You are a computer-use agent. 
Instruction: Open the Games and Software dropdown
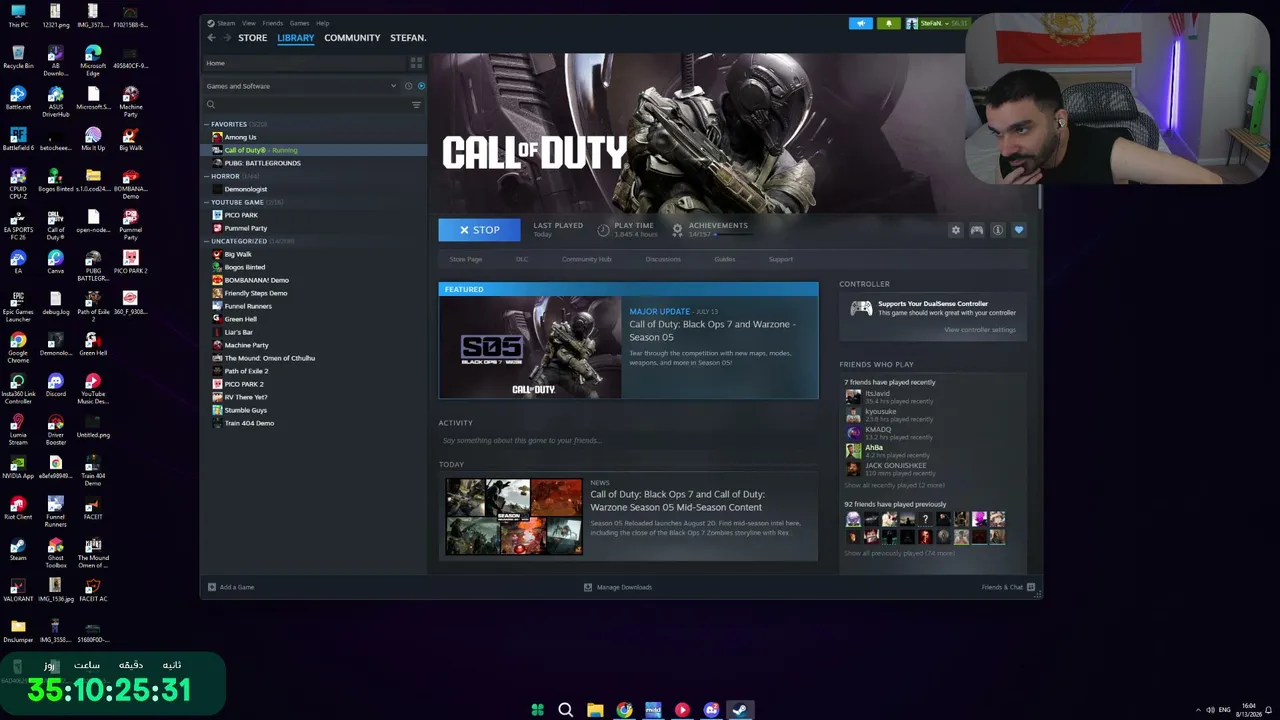click(x=300, y=86)
